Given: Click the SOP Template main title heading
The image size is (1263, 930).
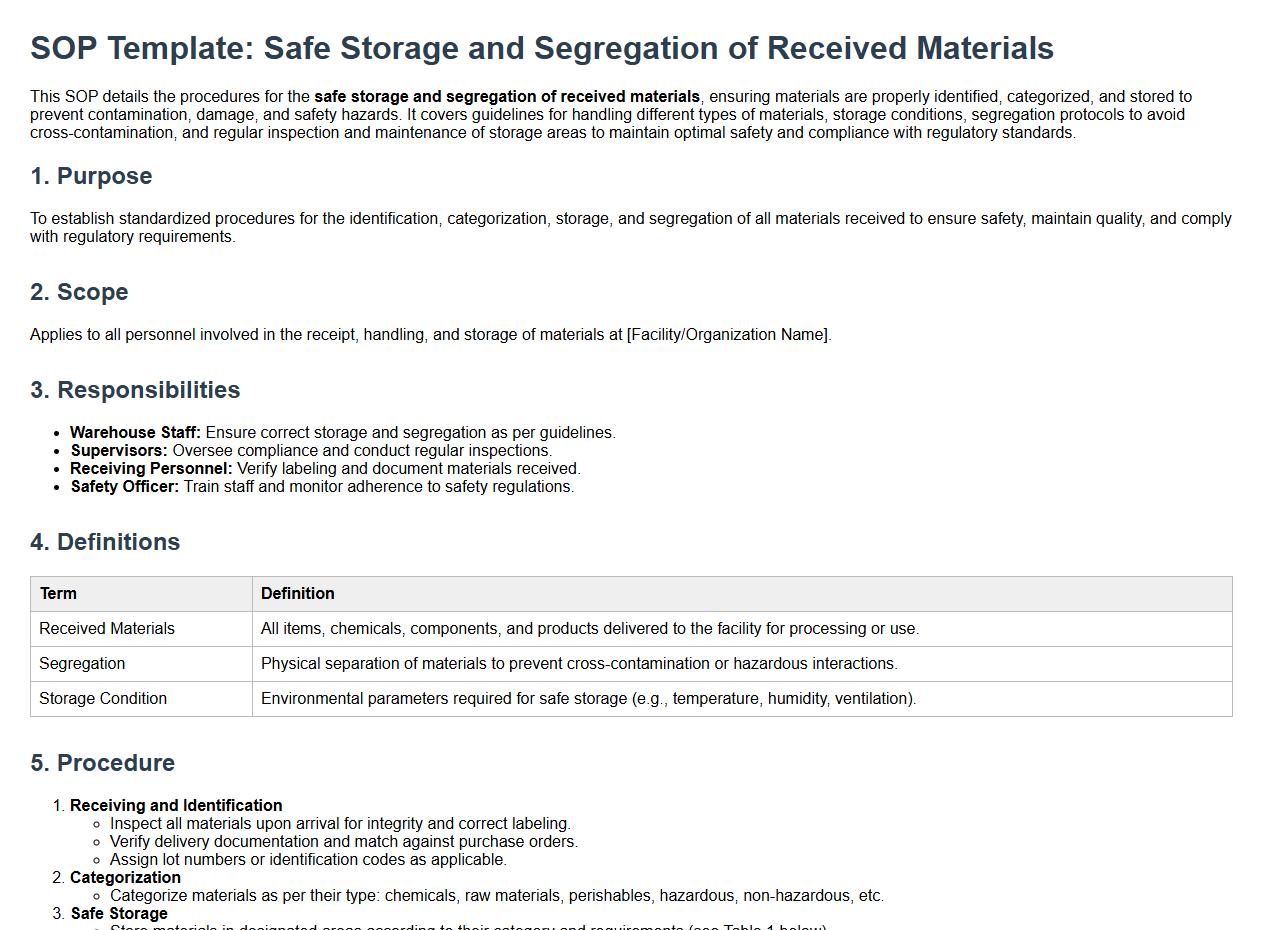Looking at the screenshot, I should 541,48.
